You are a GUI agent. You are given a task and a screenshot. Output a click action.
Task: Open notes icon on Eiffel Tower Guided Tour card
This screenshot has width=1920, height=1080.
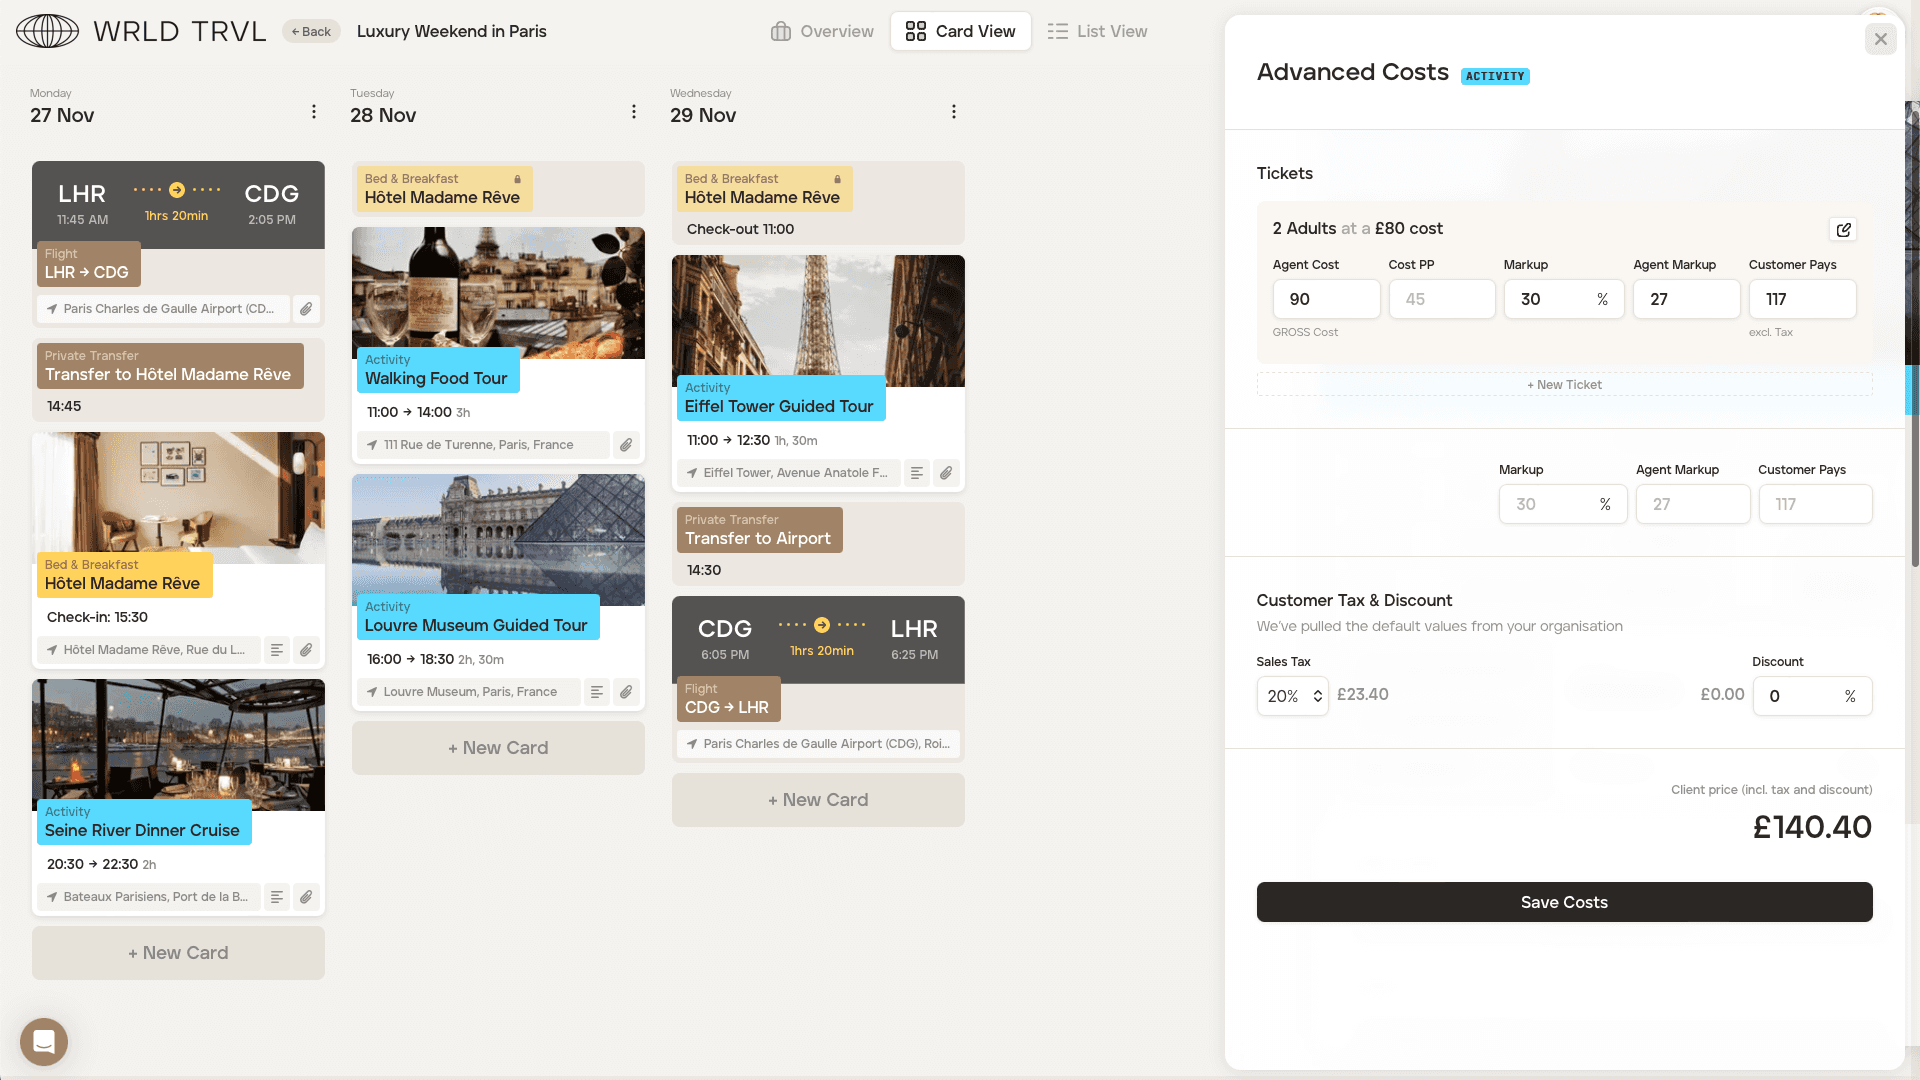click(x=917, y=473)
